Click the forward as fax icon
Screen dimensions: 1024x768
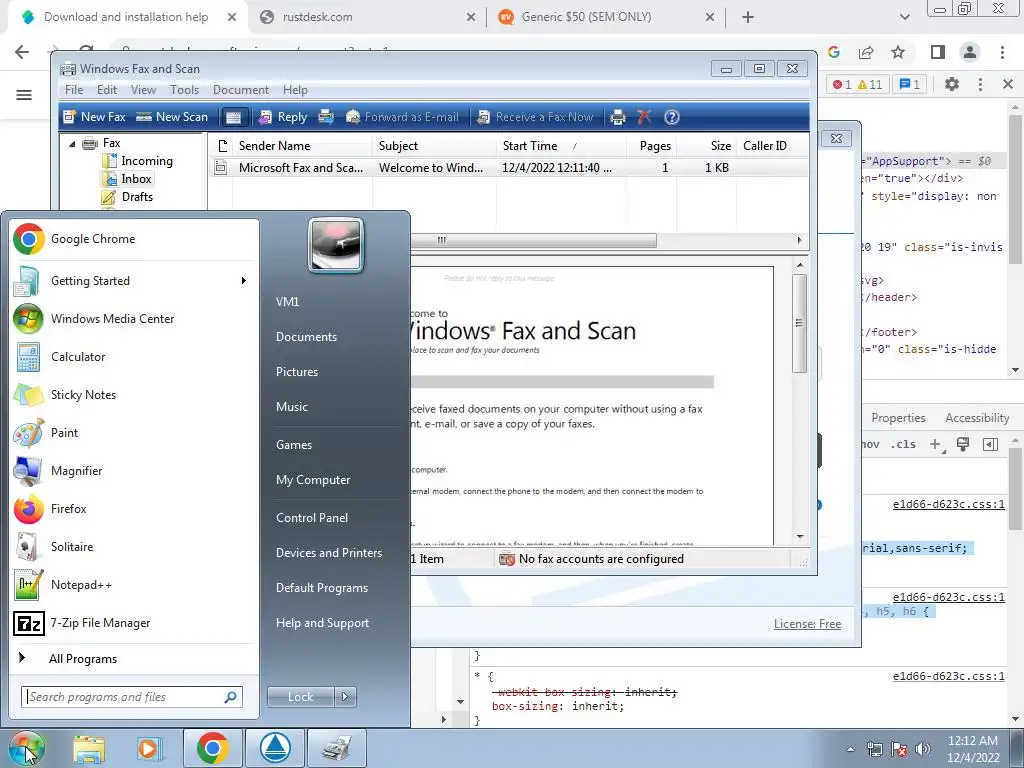pos(326,117)
